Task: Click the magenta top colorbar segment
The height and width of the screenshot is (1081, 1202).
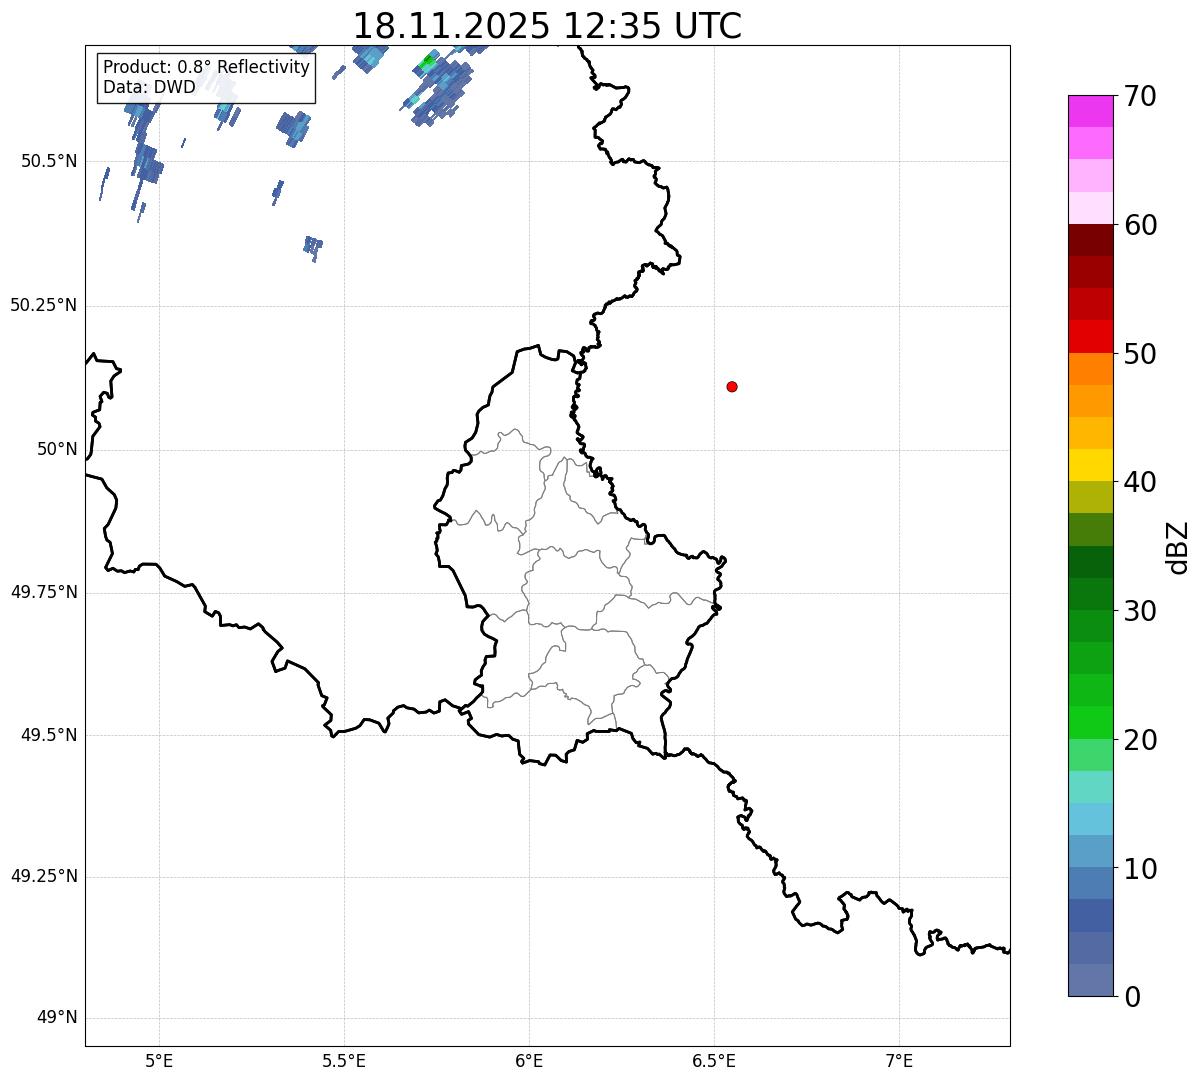Action: click(1091, 111)
